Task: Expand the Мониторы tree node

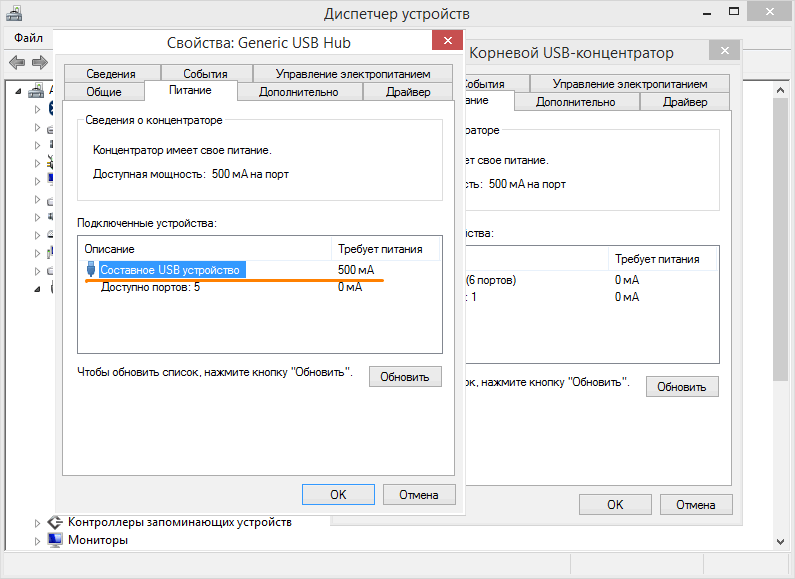Action: [37, 541]
